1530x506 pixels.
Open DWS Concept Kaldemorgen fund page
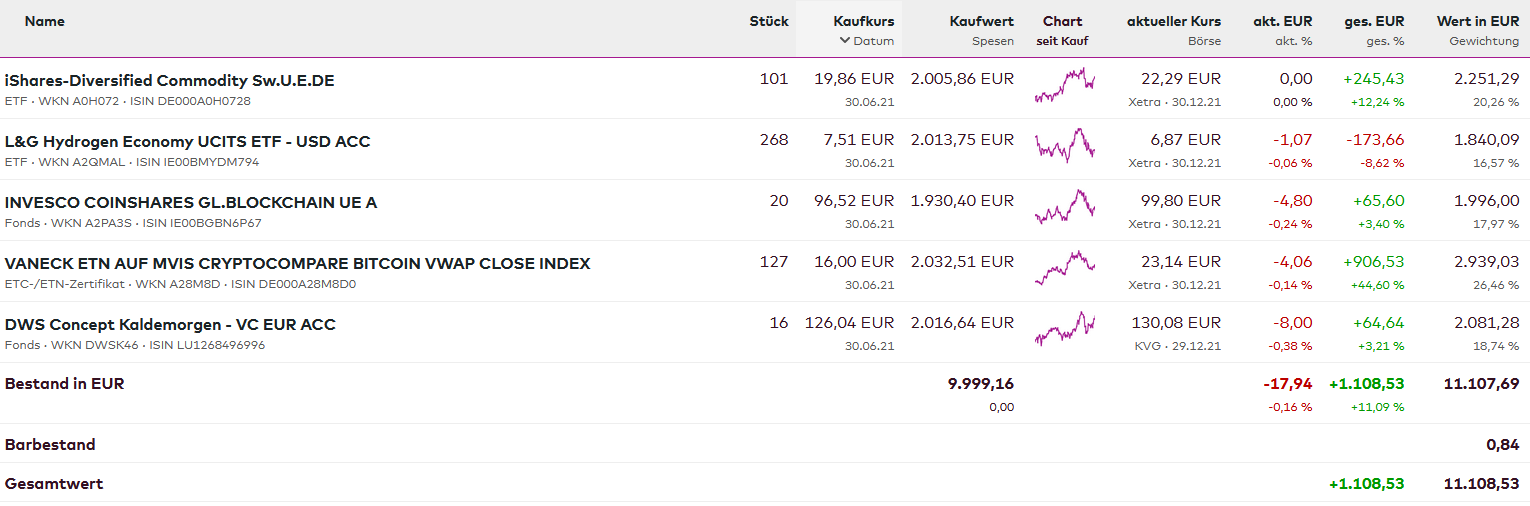click(170, 324)
